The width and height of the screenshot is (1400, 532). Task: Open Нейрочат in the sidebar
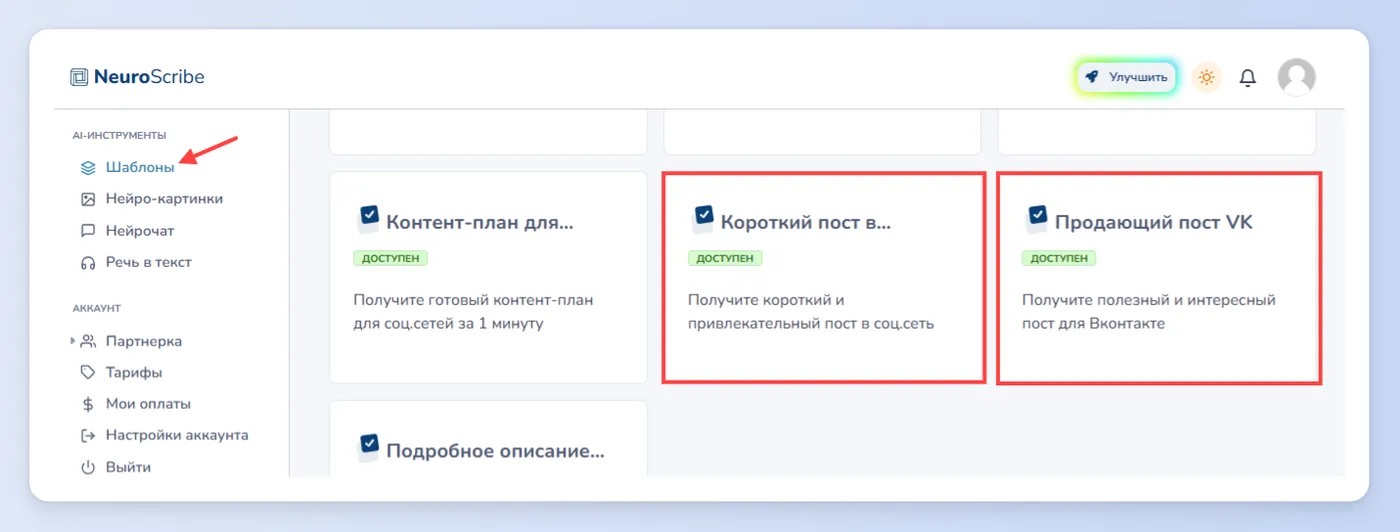140,231
